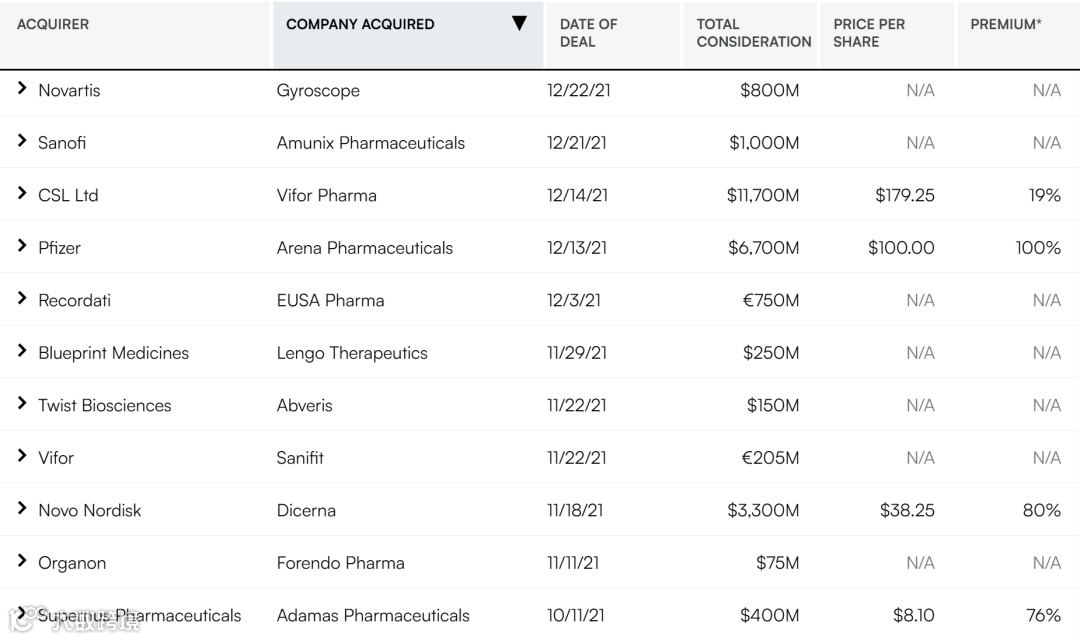Expand the Blueprint Medicines row
This screenshot has height=640, width=1080.
[22, 351]
